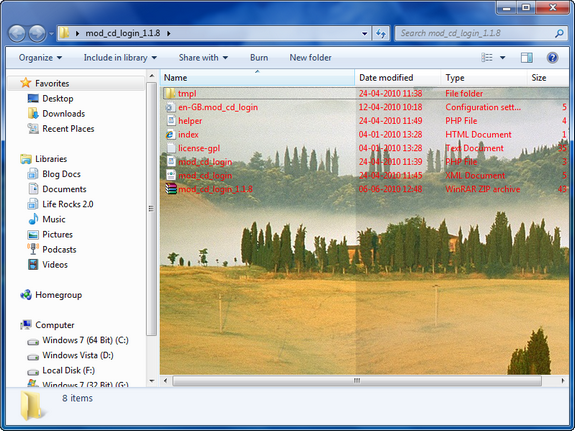Sort by Date modified column header
The image size is (575, 431).
point(398,78)
